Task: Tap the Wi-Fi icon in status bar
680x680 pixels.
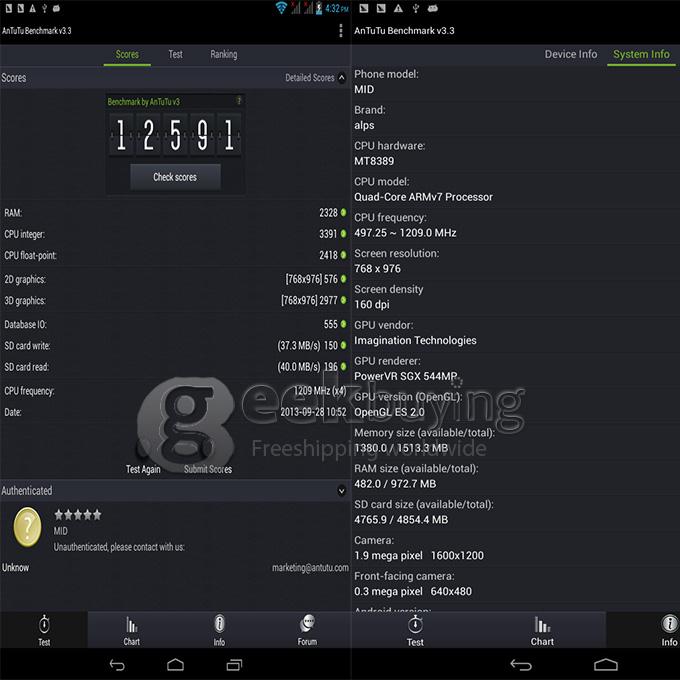Action: (282, 8)
